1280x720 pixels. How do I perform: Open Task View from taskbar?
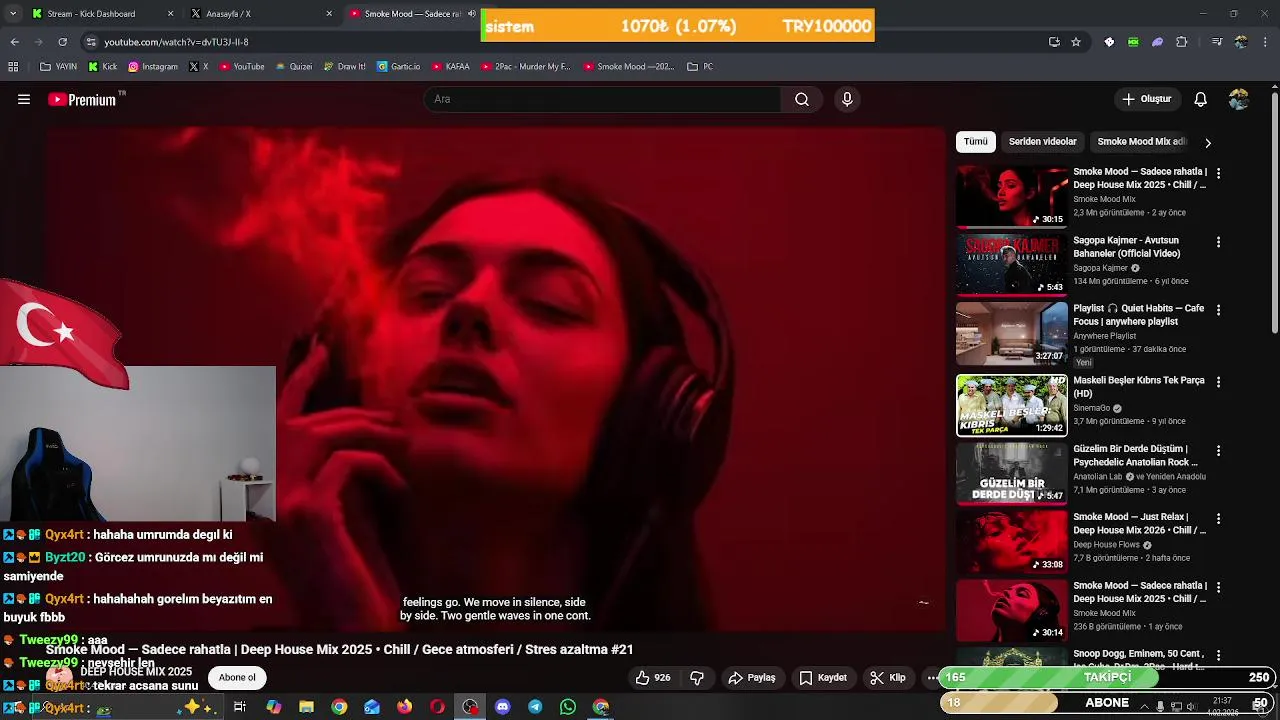(x=240, y=707)
